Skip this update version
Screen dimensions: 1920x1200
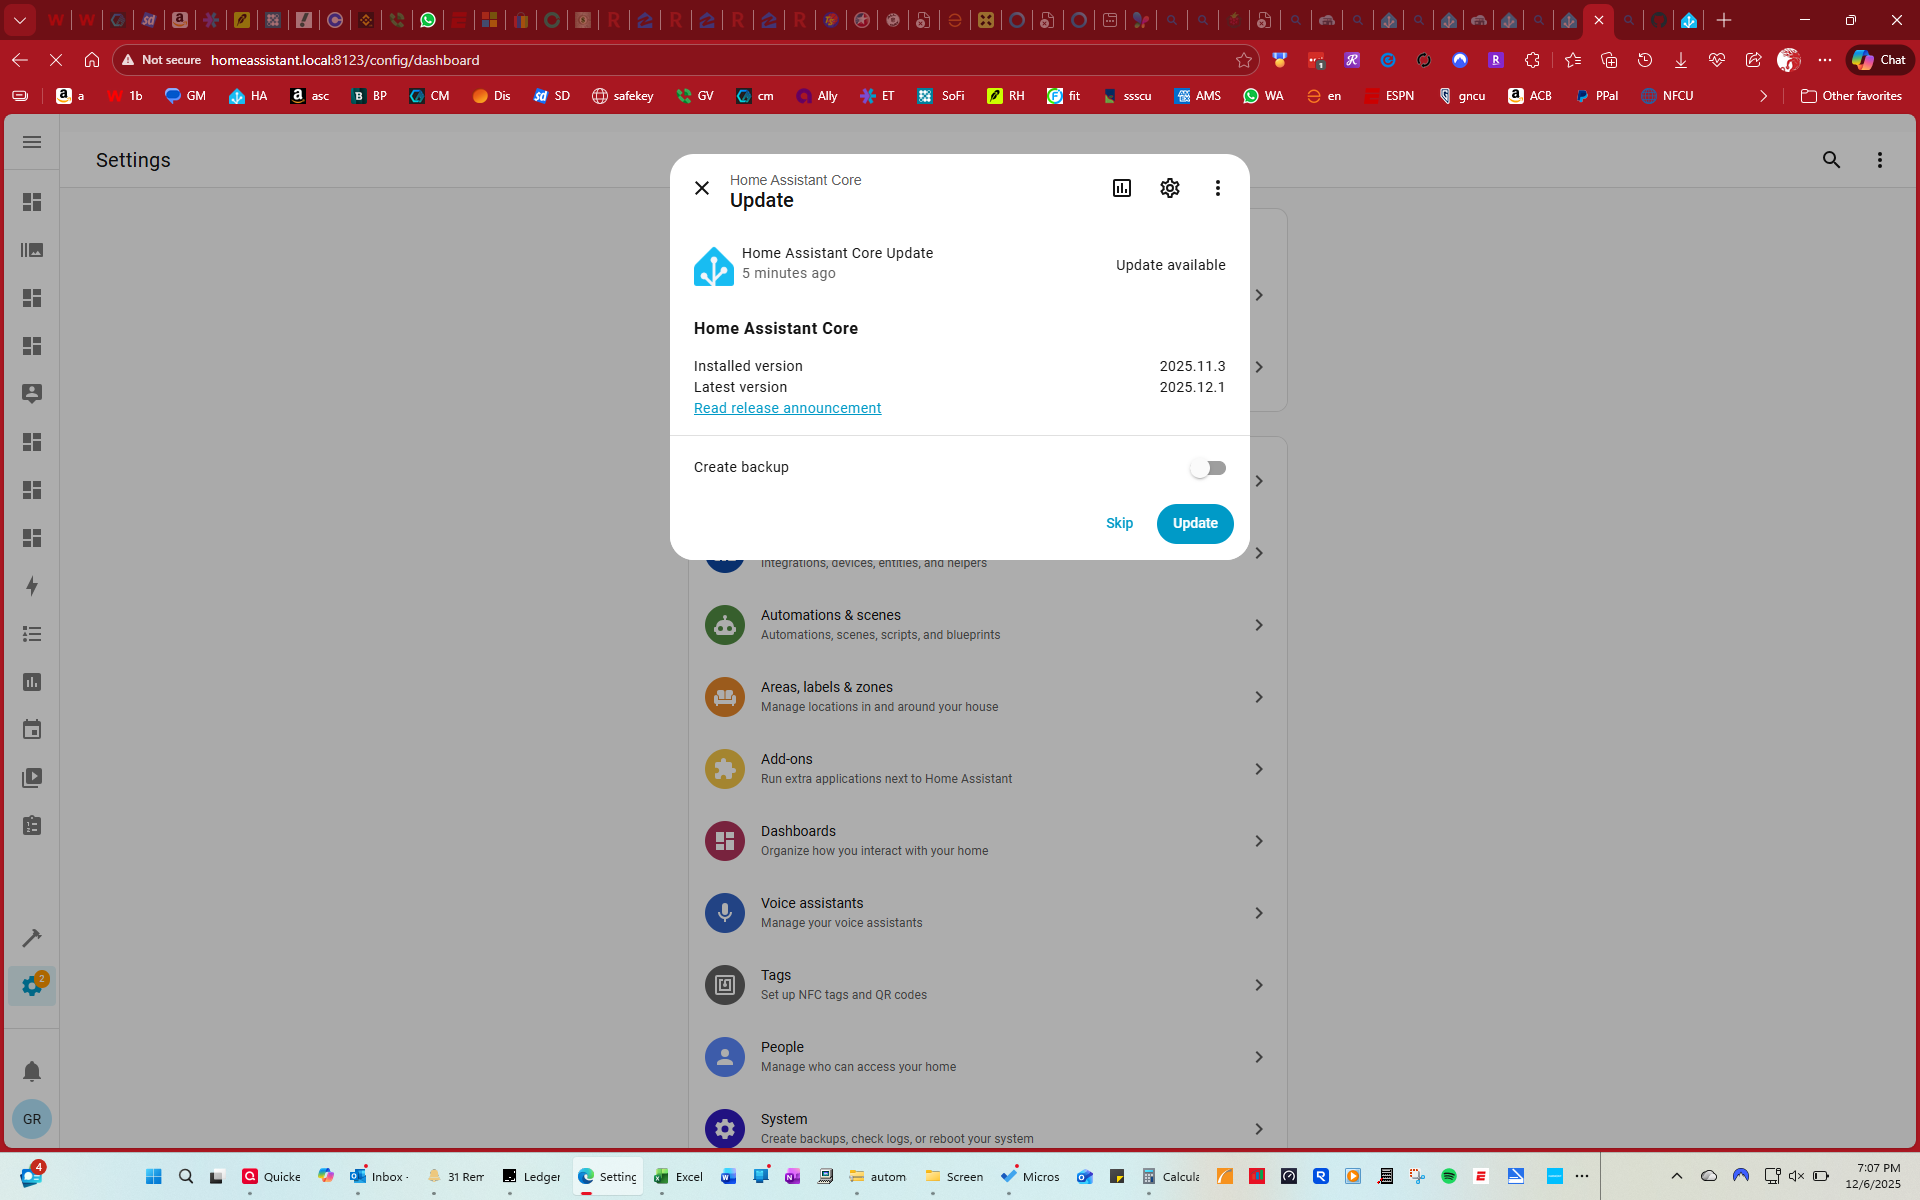coord(1119,523)
